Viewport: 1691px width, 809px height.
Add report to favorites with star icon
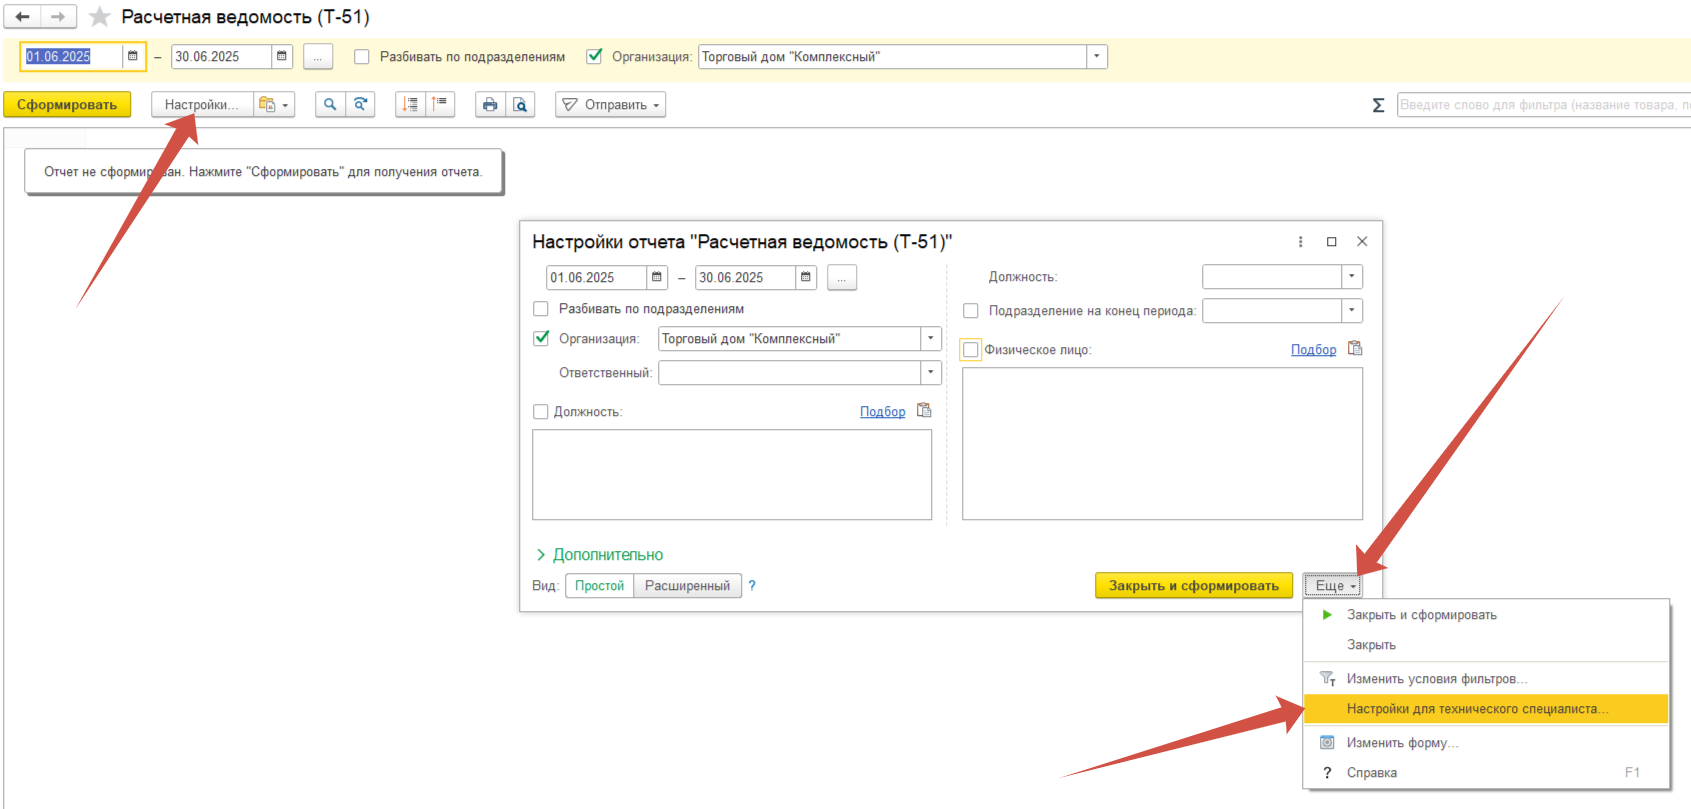point(100,17)
